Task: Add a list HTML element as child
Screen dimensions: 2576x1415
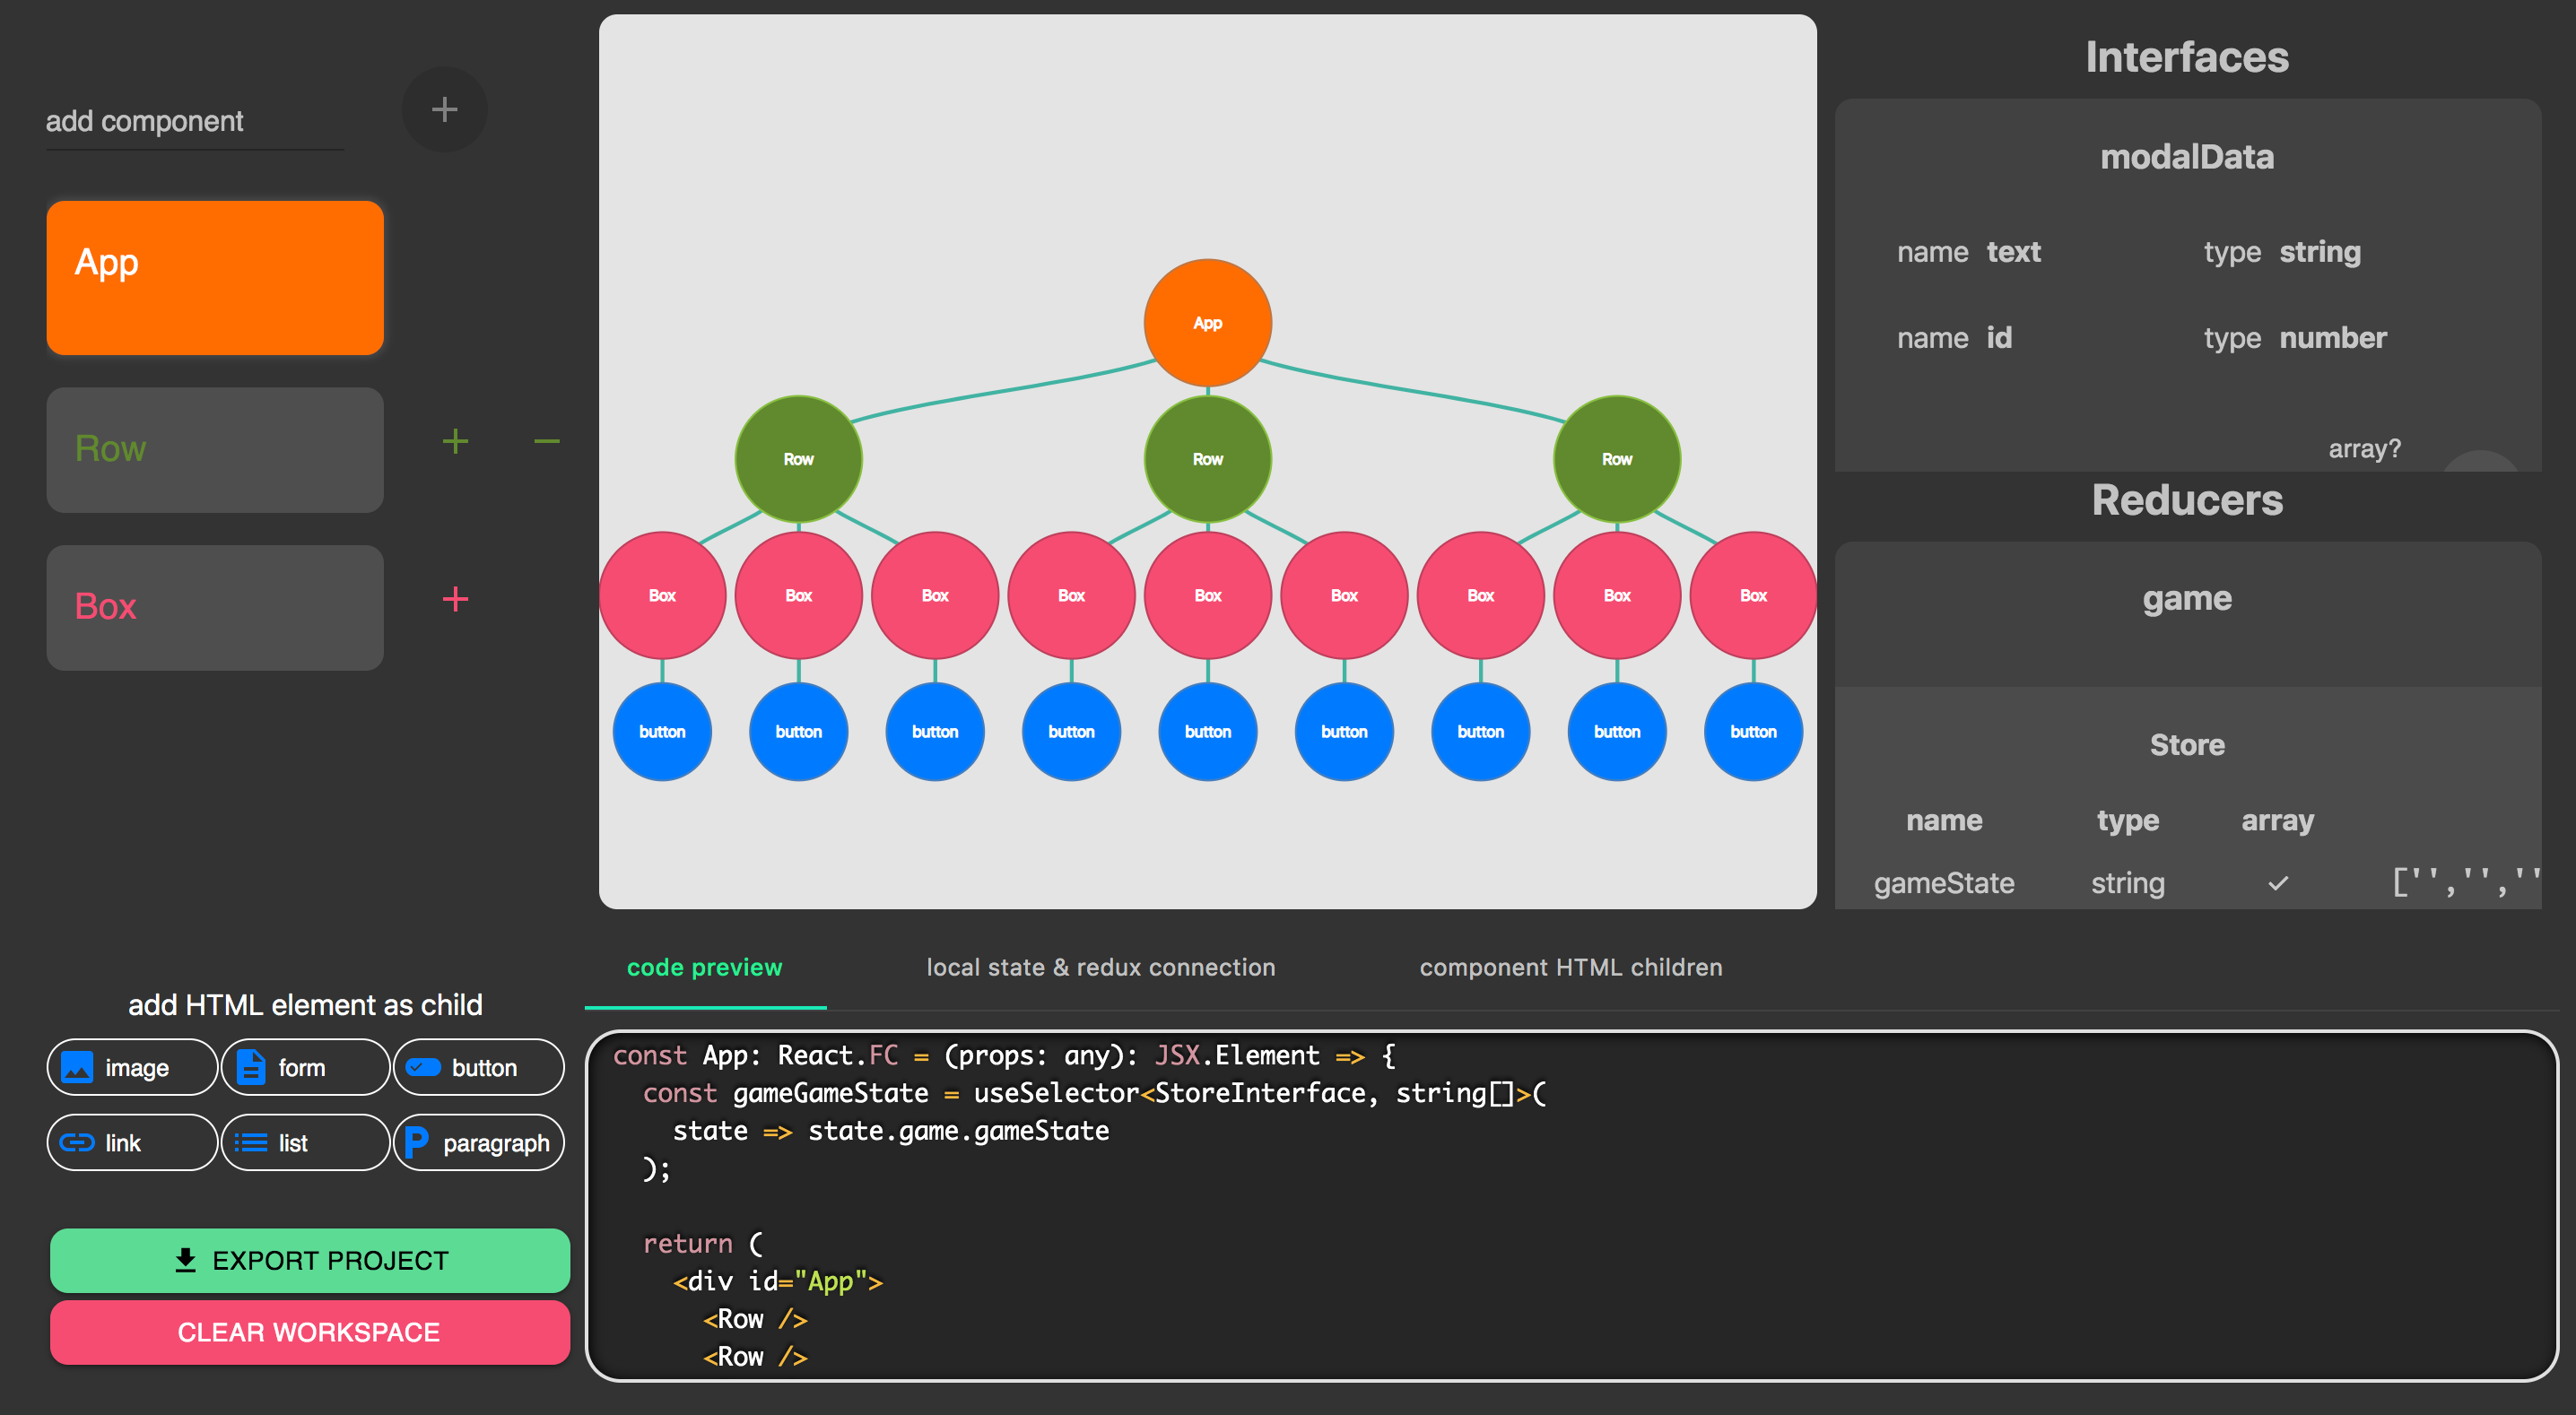Action: (304, 1142)
